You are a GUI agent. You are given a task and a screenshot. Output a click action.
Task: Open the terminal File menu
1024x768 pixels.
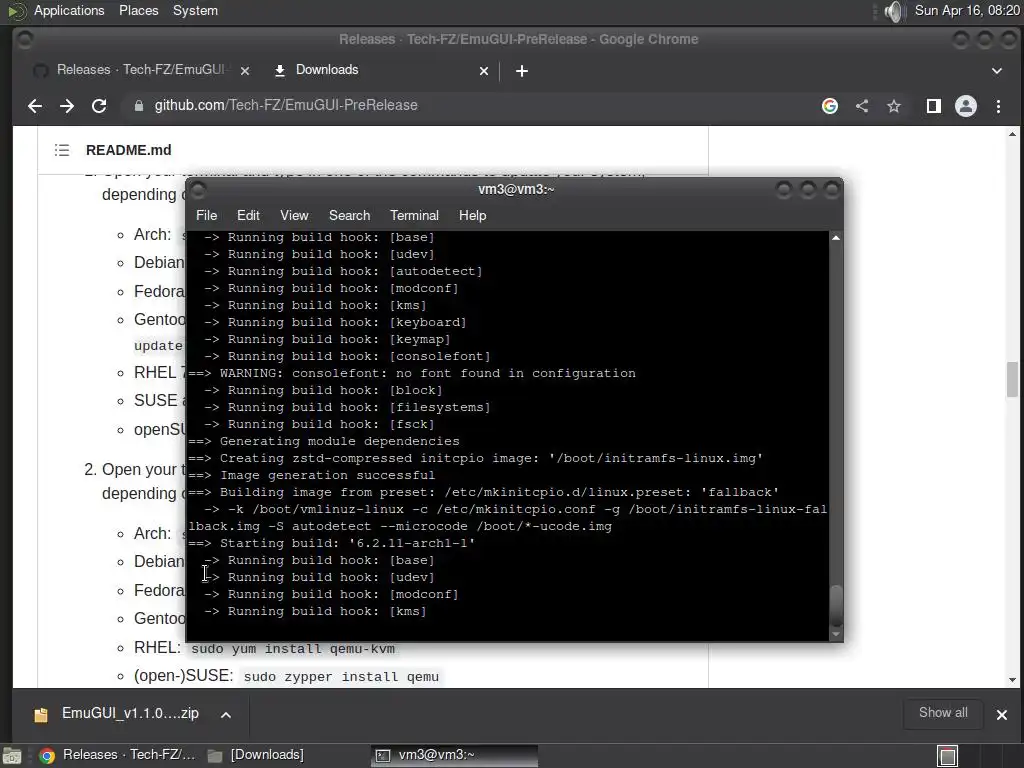[206, 216]
